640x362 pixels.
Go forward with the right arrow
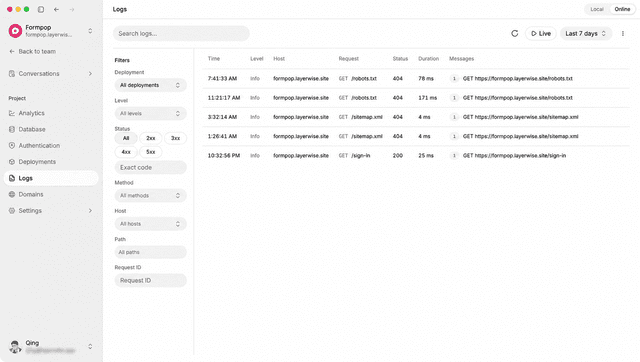pos(72,9)
